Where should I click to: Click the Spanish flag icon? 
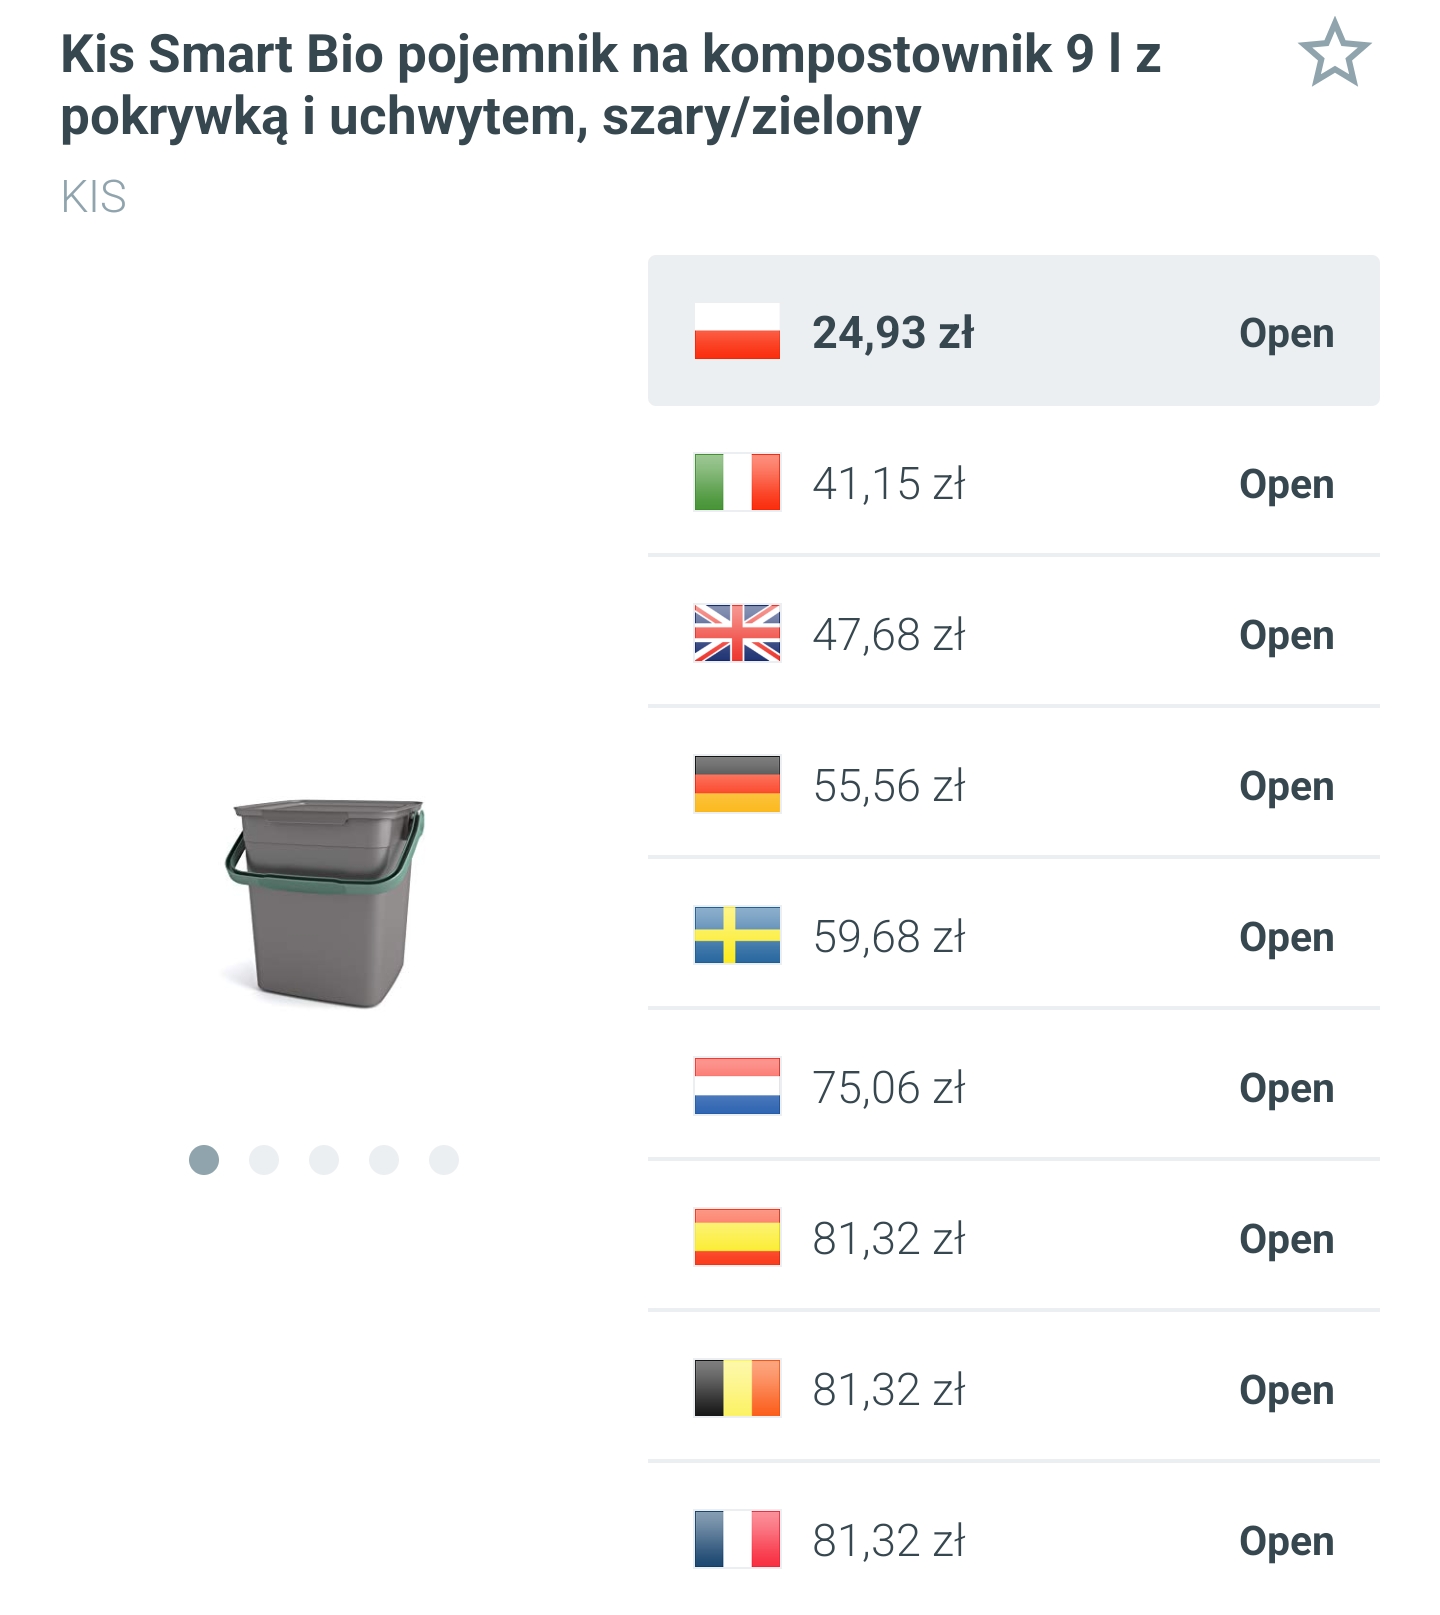point(737,1238)
